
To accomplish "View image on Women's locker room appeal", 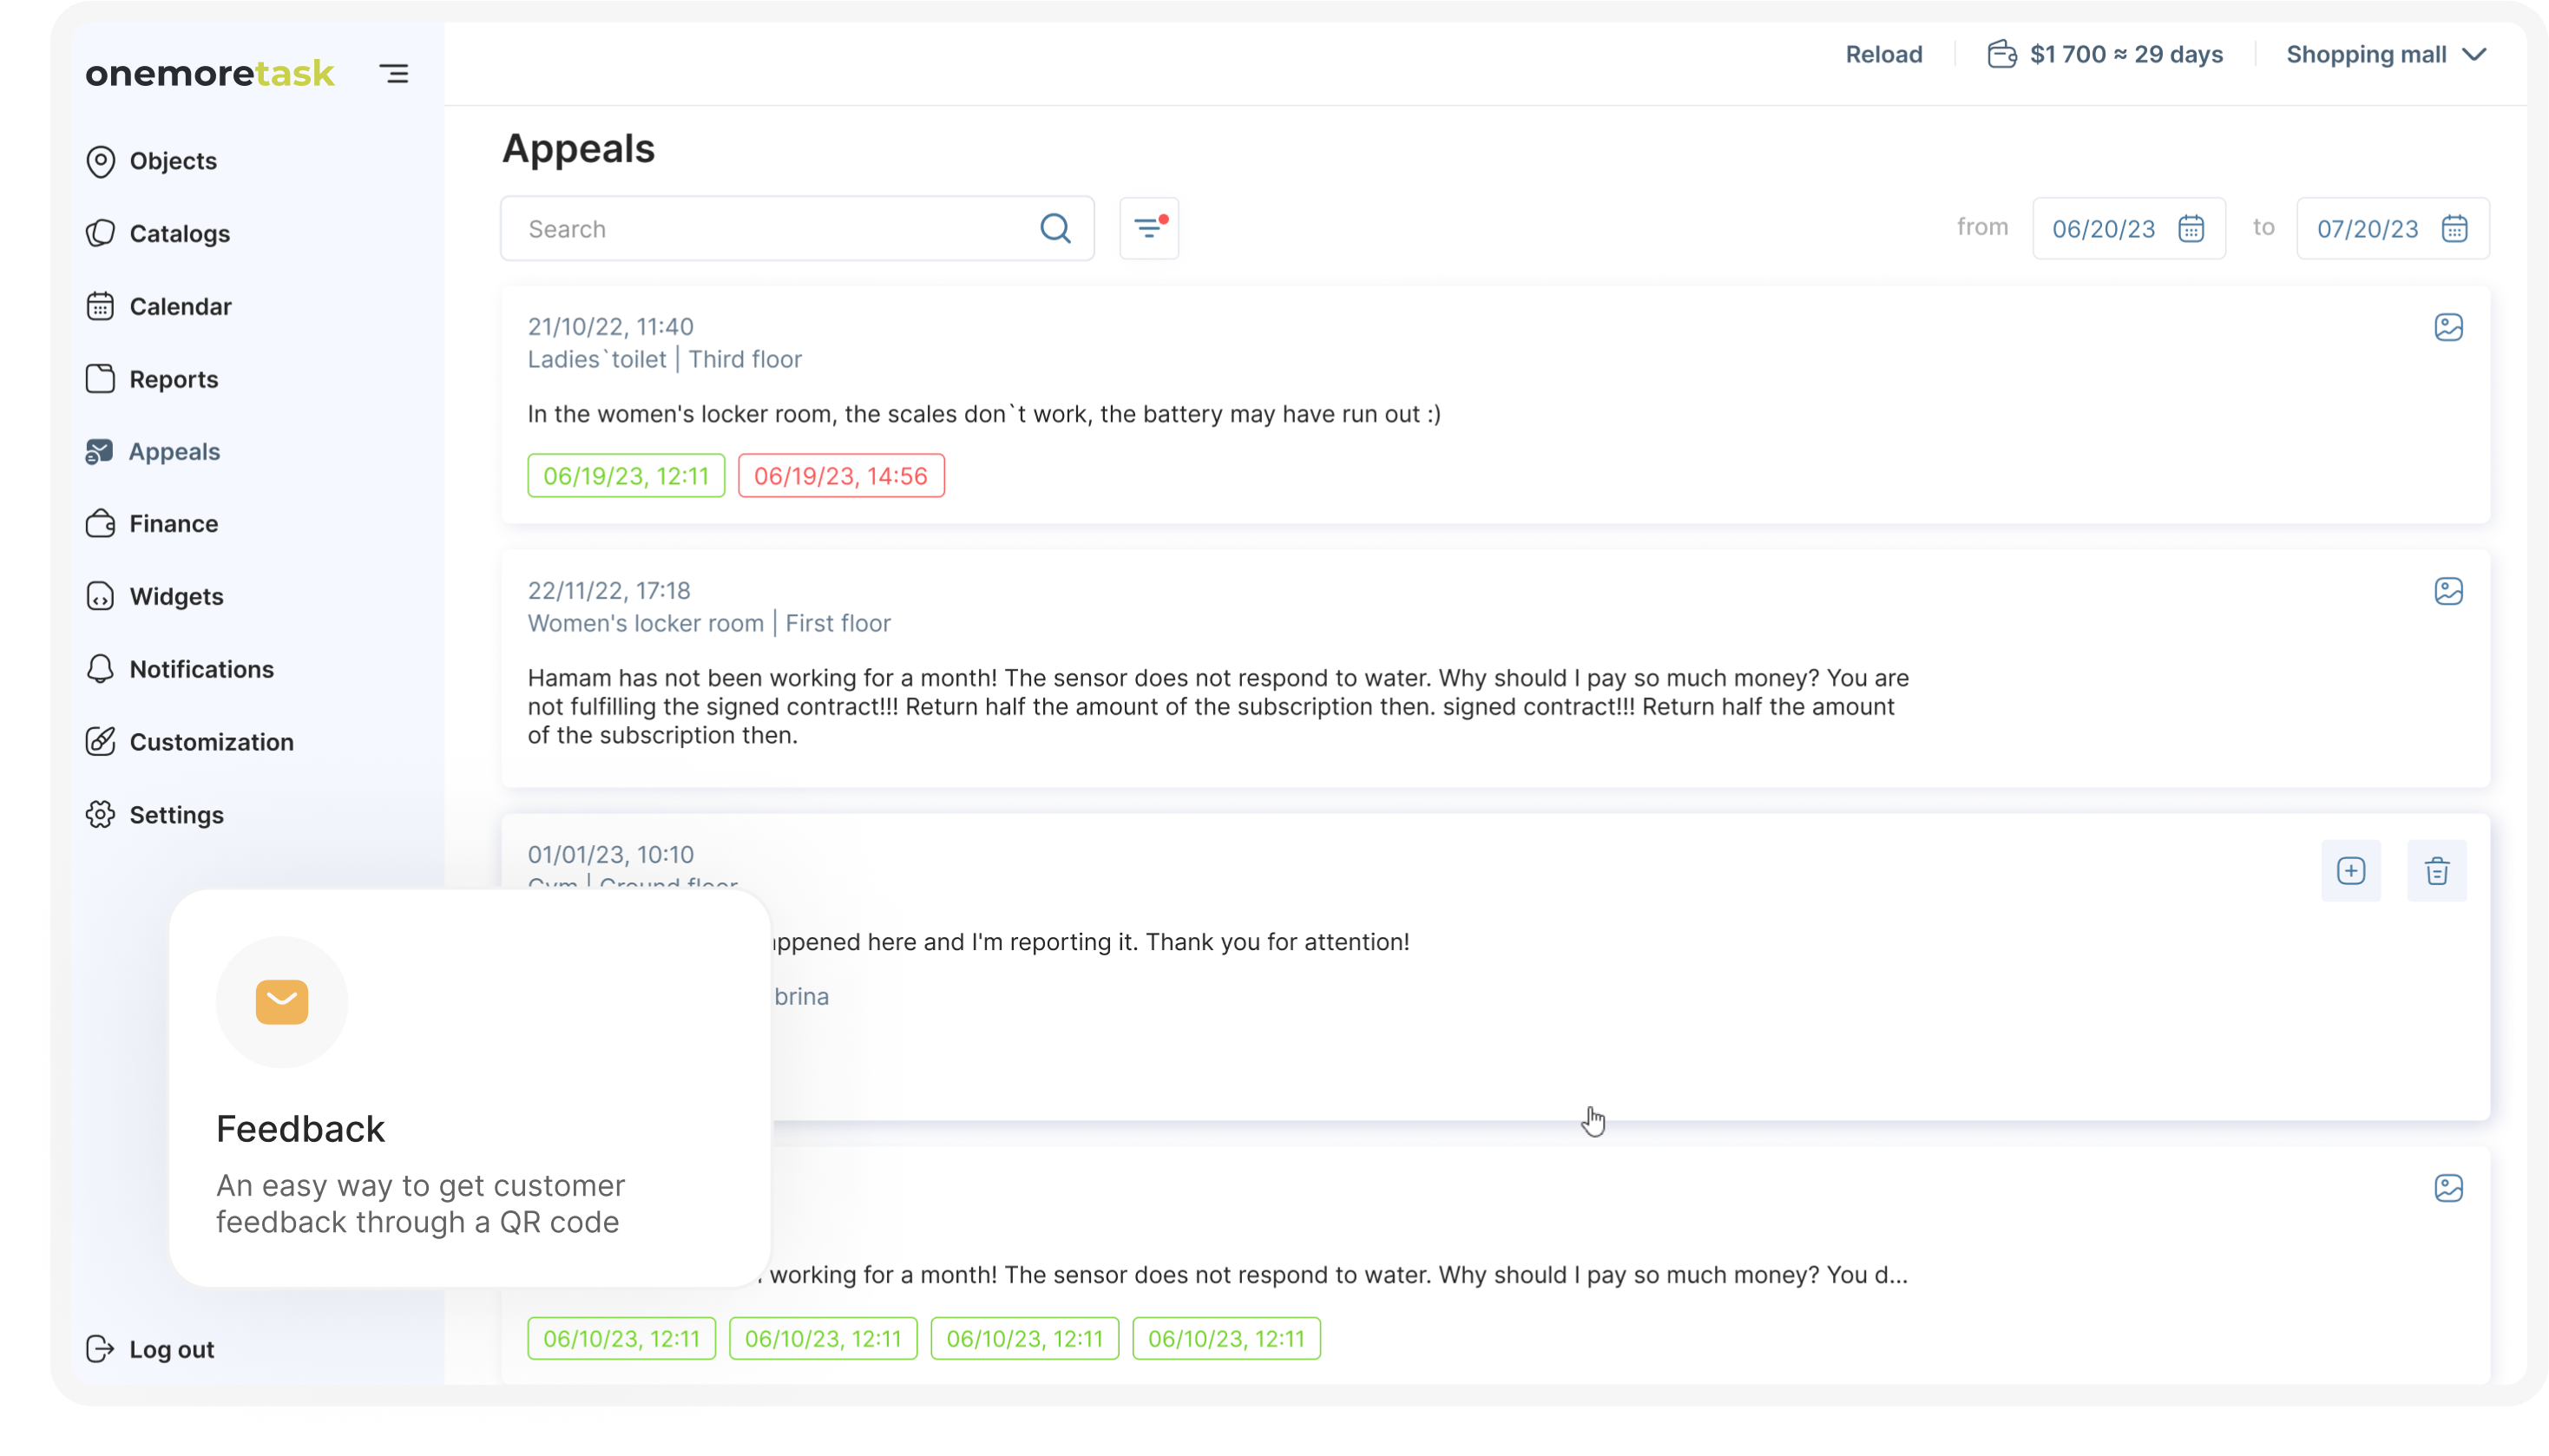I will (x=2448, y=591).
